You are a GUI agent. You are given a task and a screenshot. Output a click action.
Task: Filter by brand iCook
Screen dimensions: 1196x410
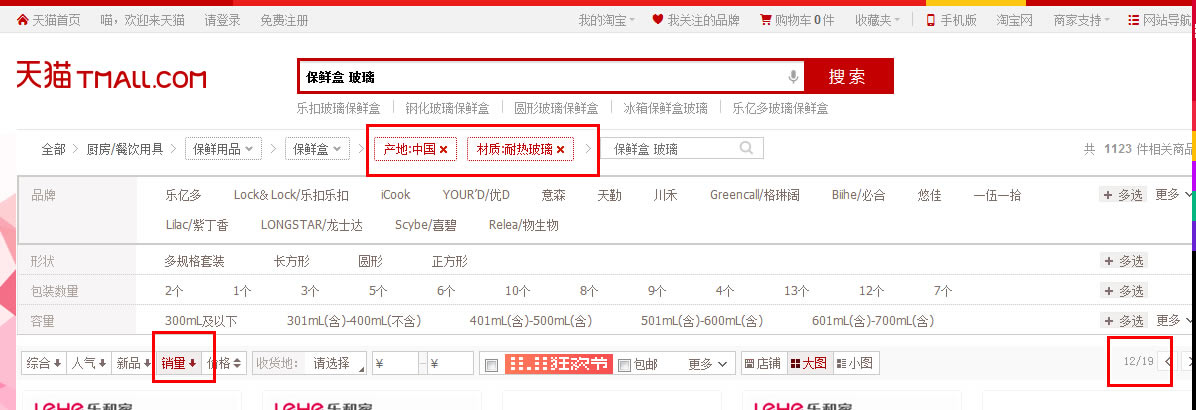point(395,195)
